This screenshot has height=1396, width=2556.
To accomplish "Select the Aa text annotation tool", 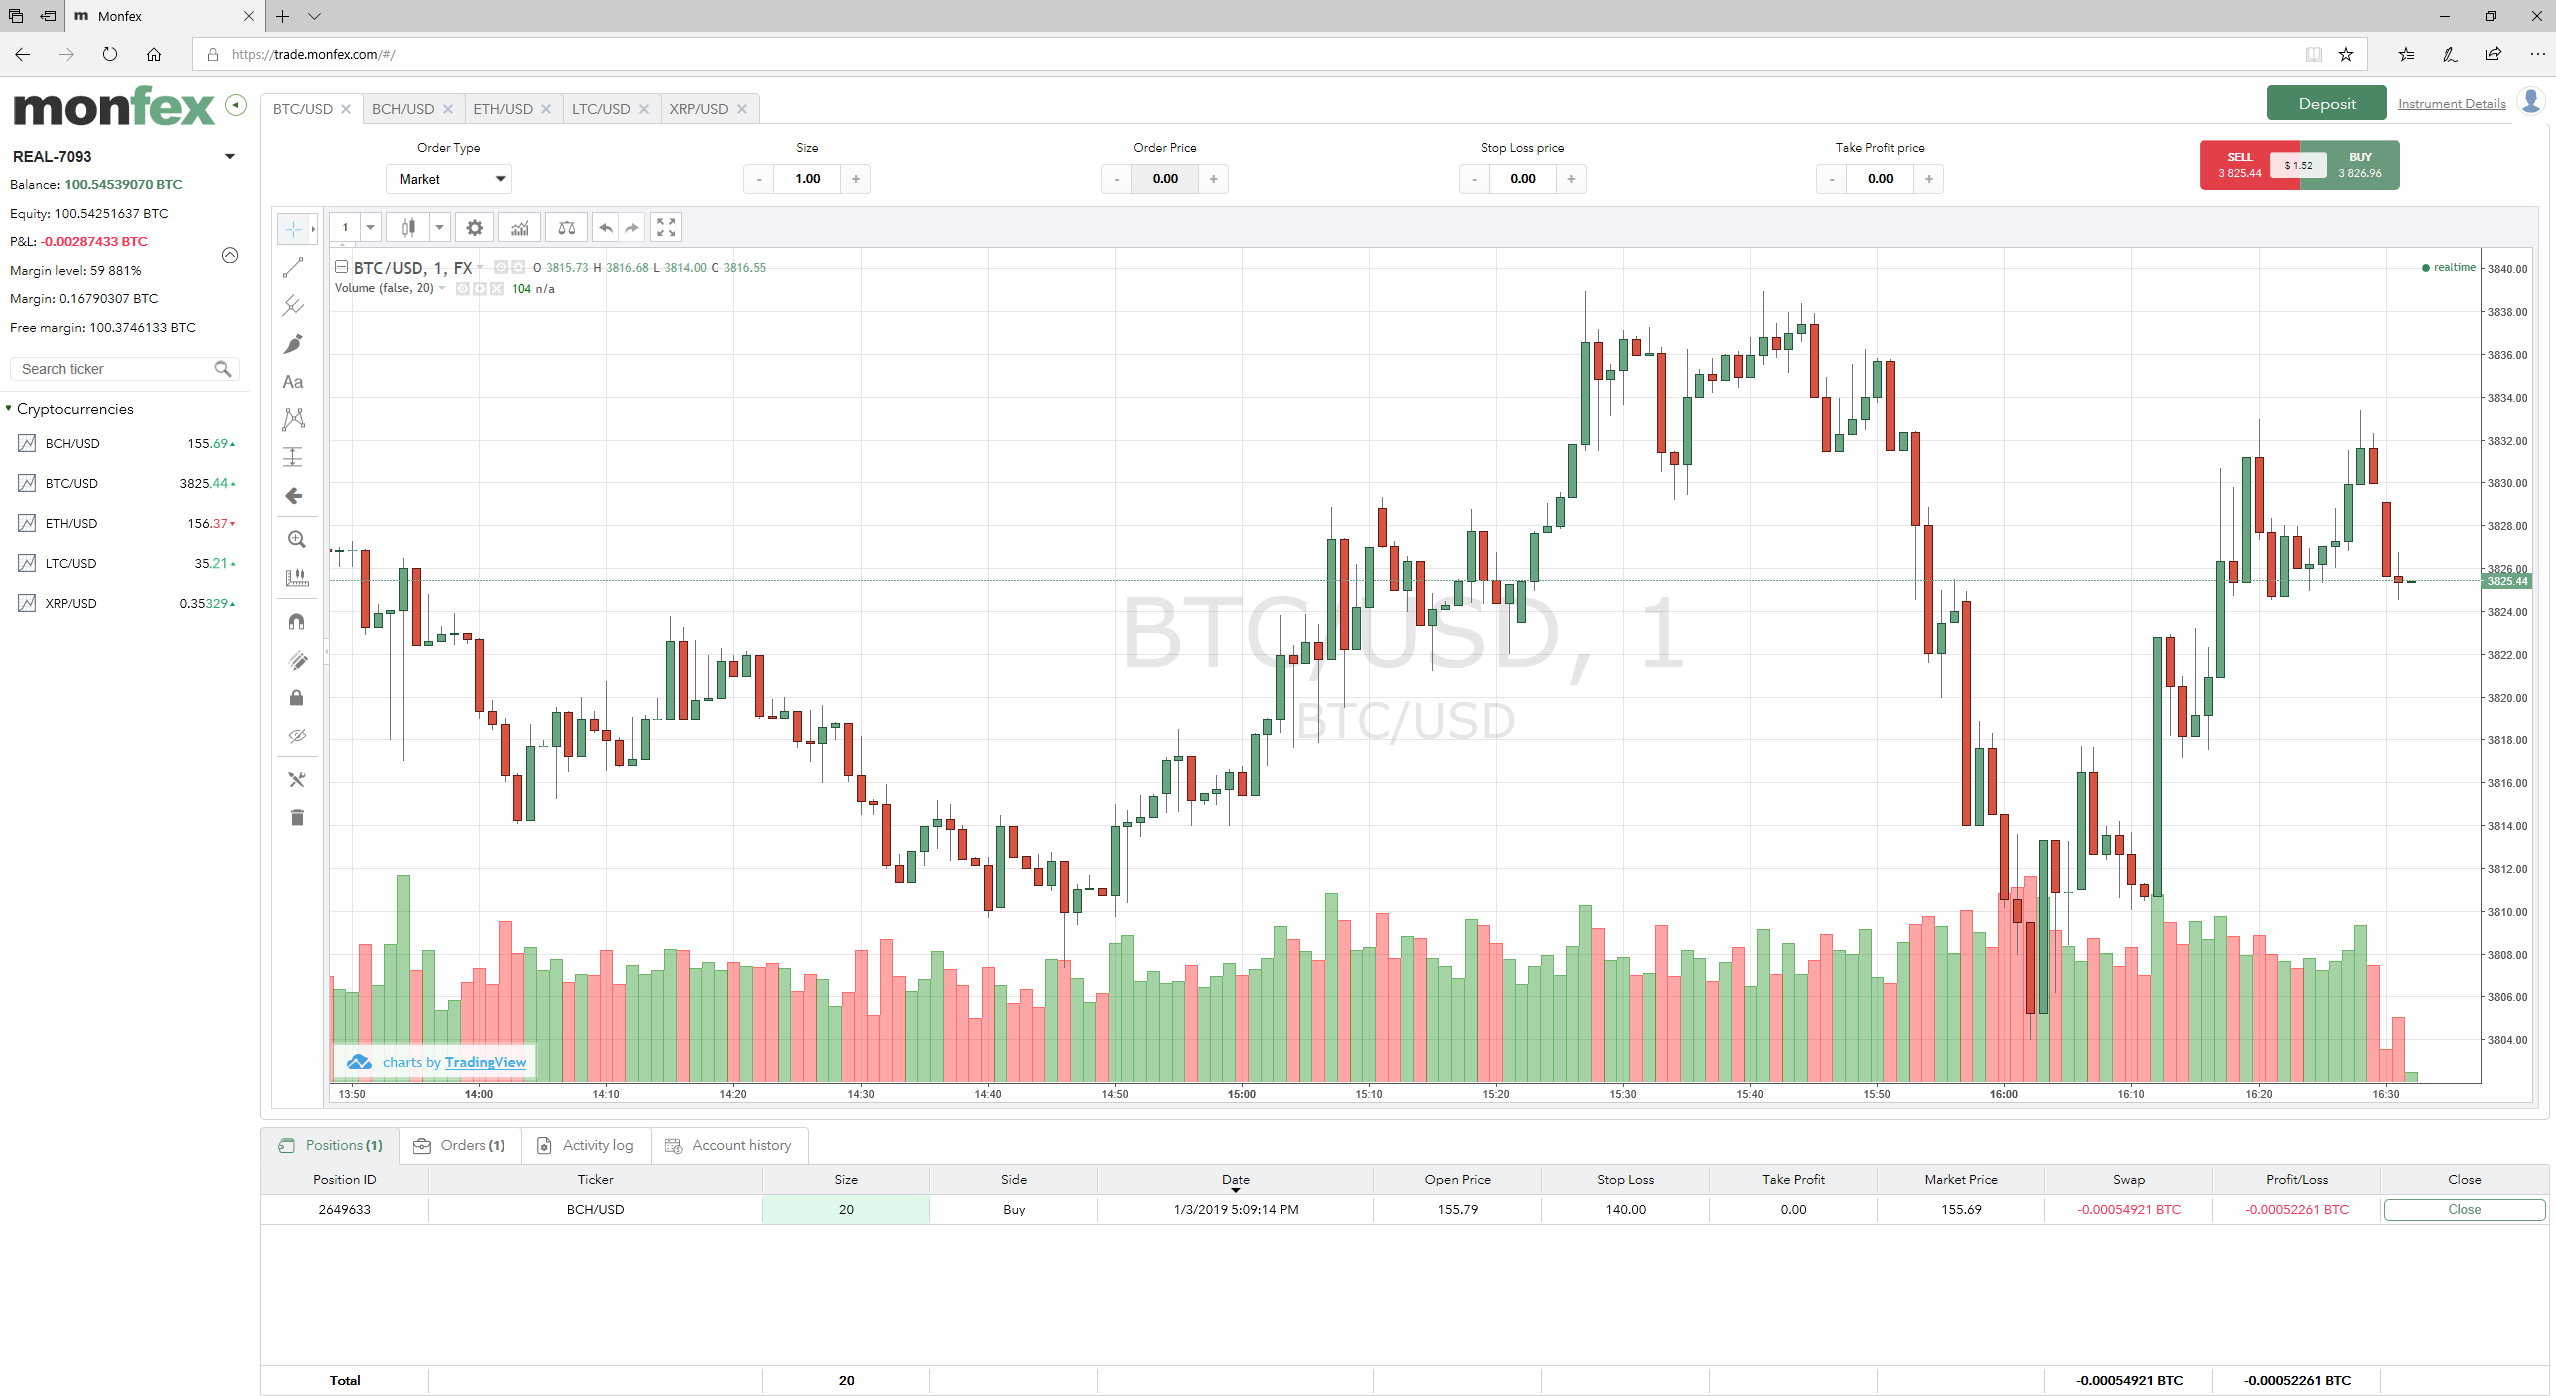I will [x=293, y=382].
